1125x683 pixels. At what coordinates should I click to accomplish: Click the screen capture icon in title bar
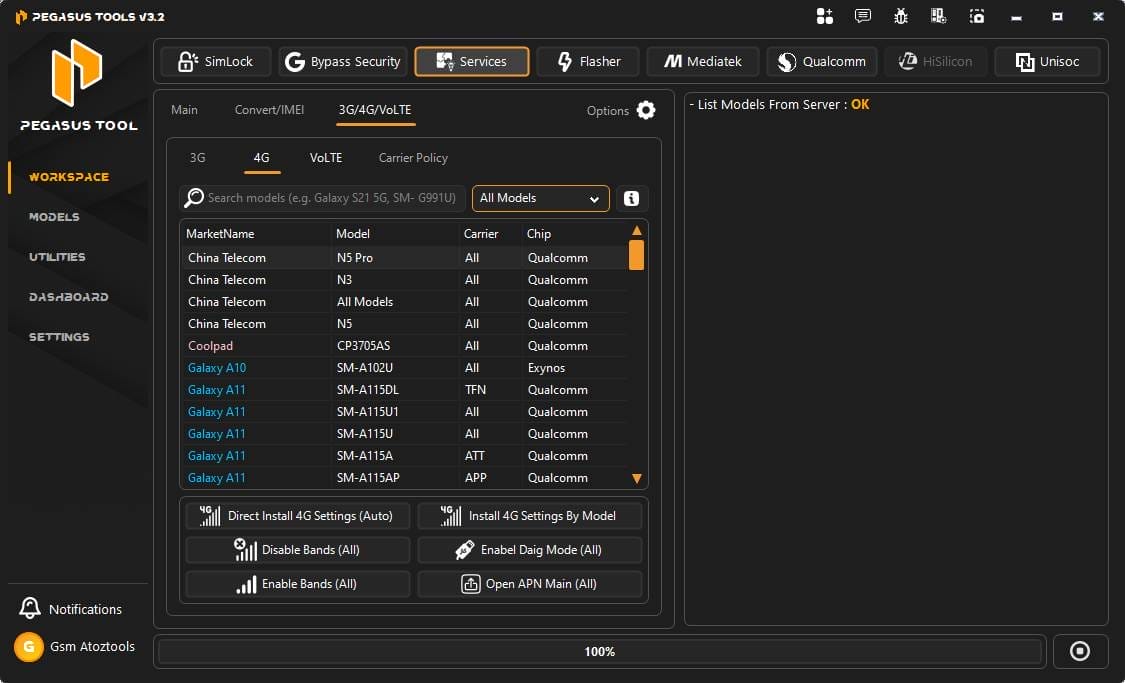coord(976,16)
